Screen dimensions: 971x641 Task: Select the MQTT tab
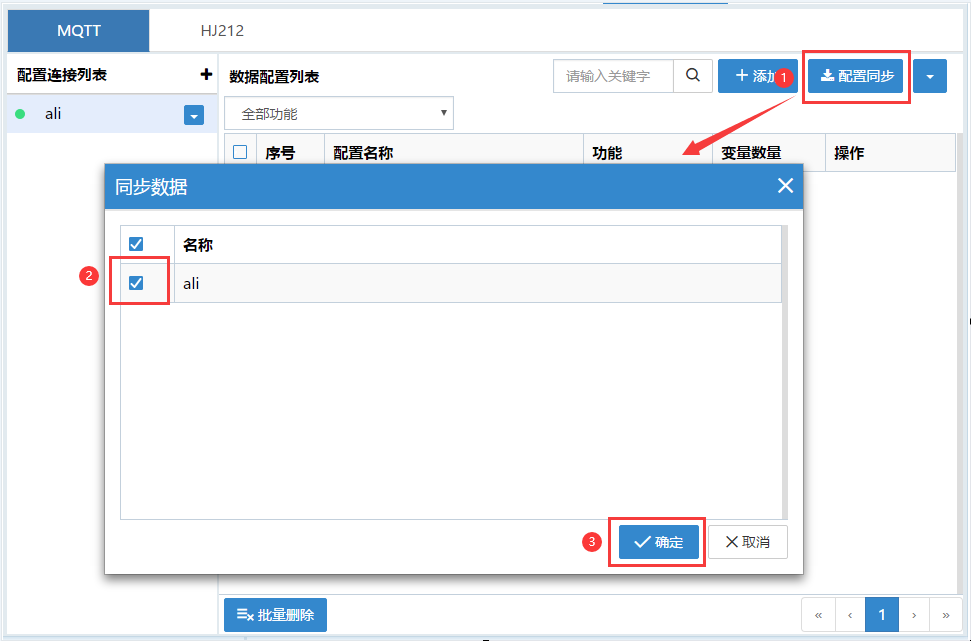[79, 31]
